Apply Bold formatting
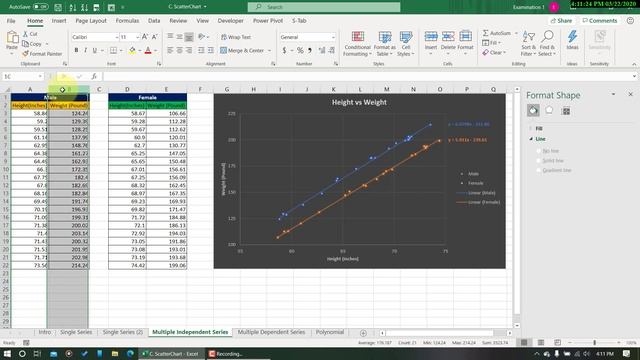The height and width of the screenshot is (360, 640). [x=76, y=50]
